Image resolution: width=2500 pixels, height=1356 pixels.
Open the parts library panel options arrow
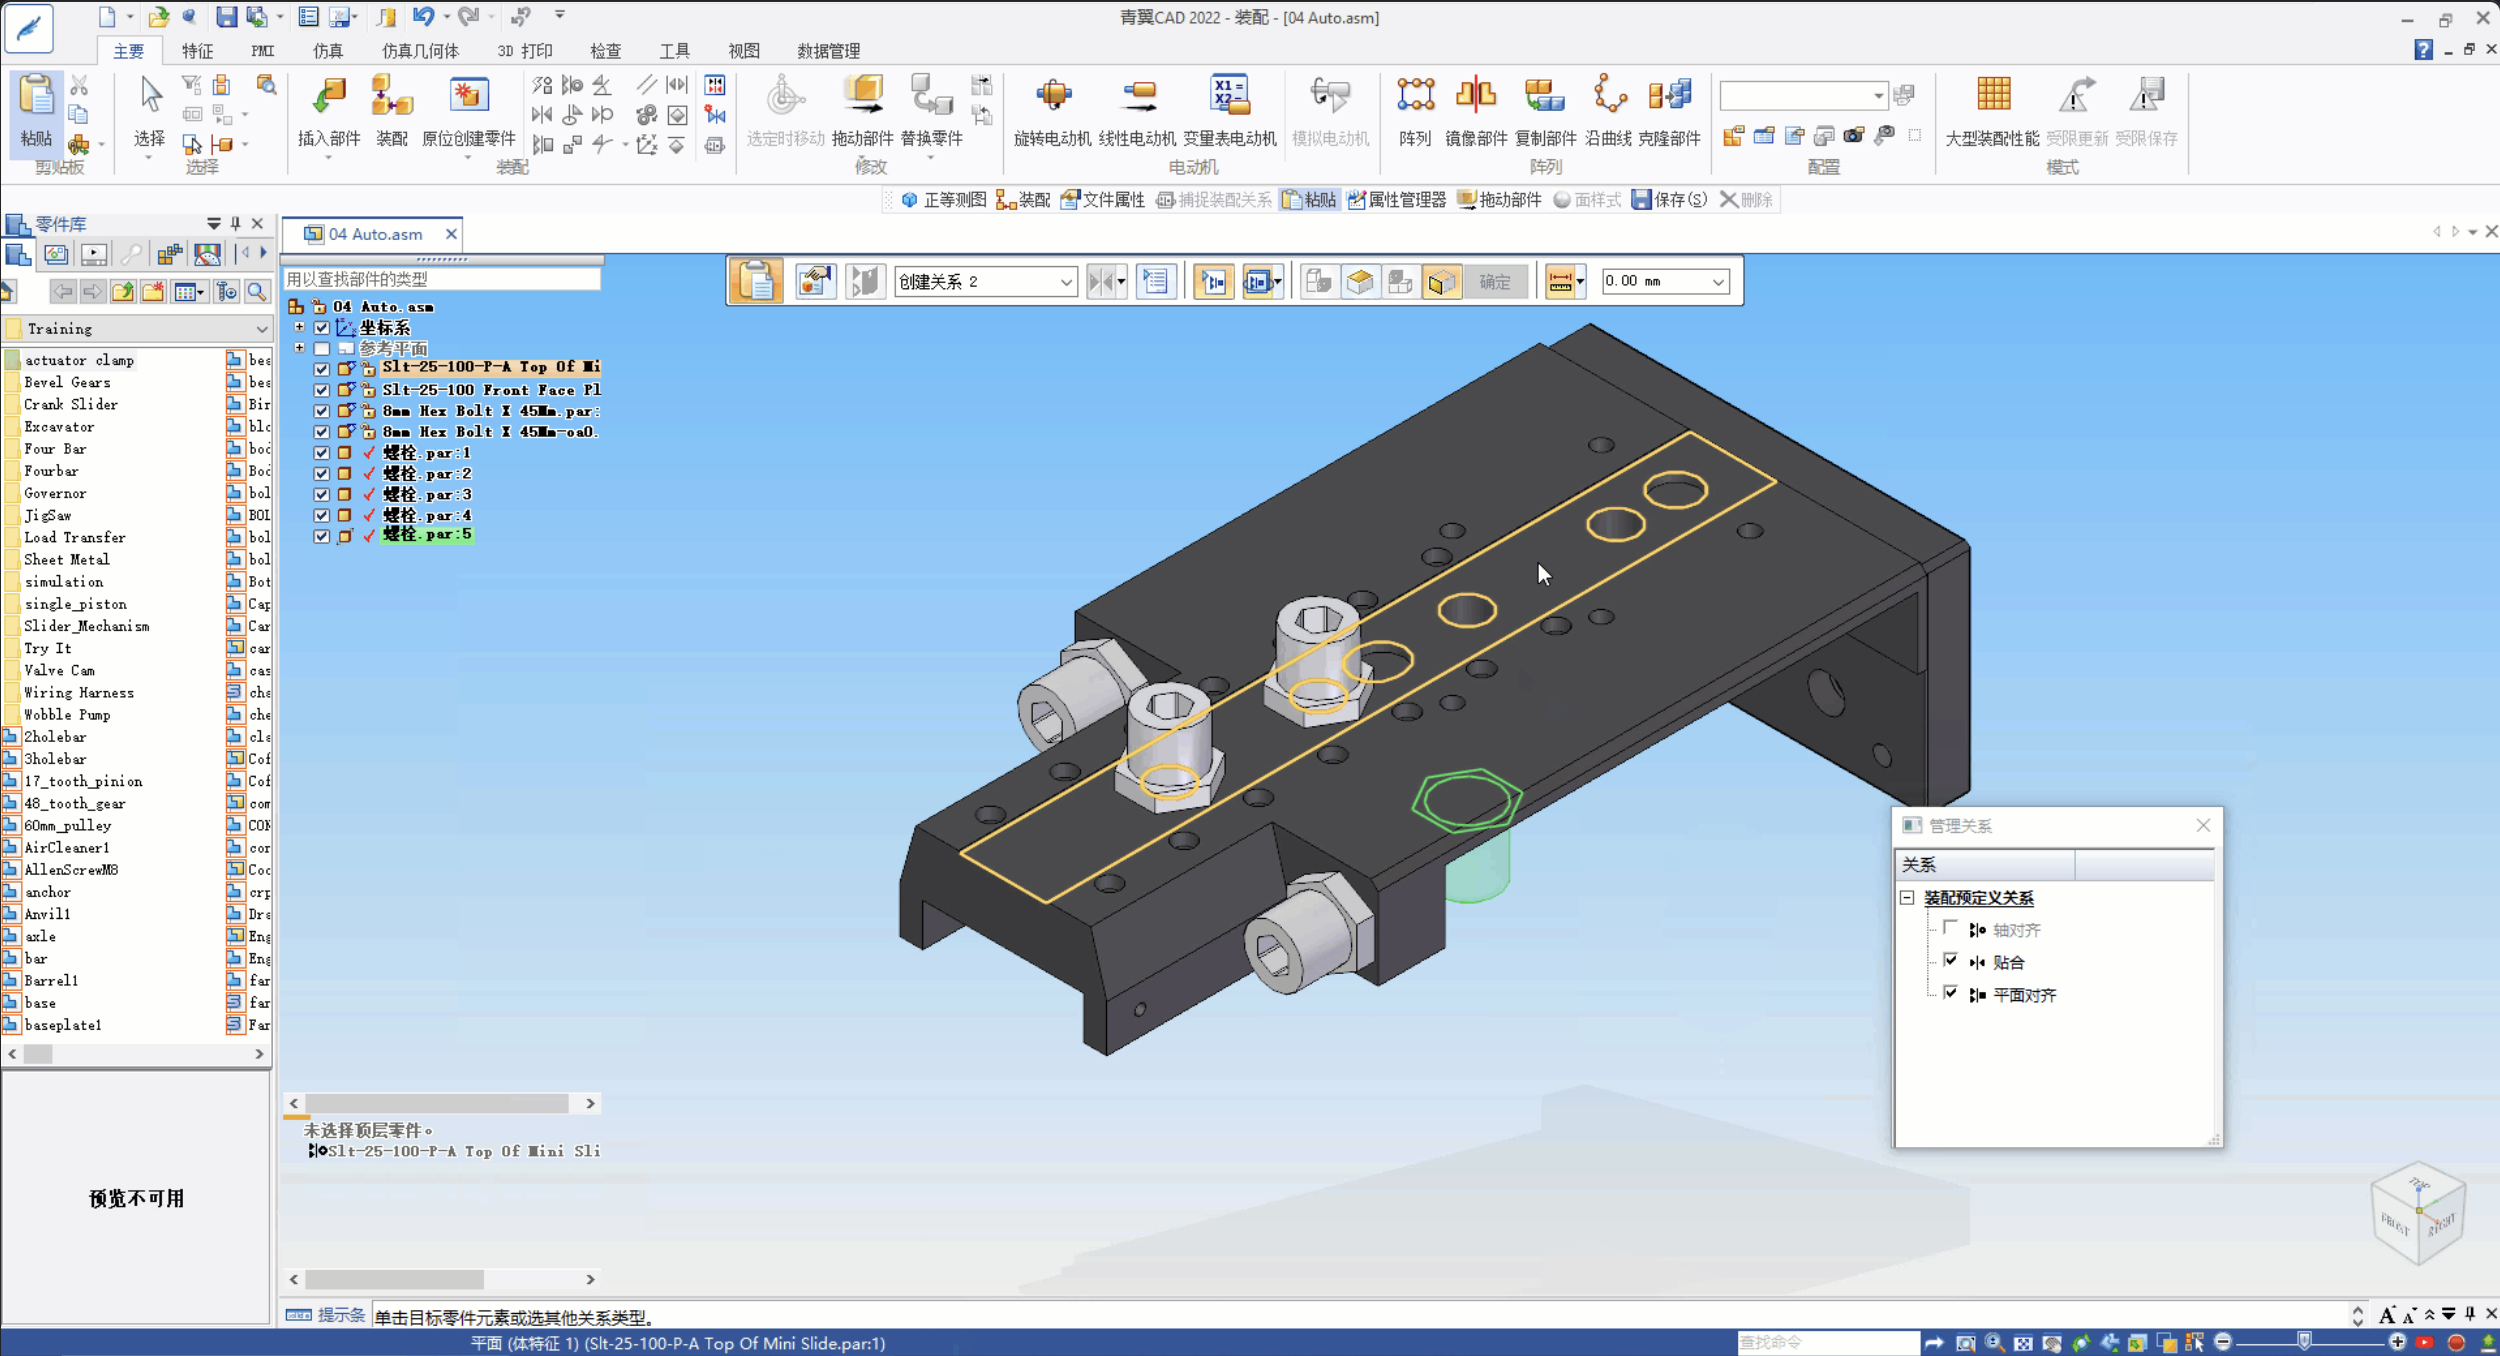coord(213,224)
